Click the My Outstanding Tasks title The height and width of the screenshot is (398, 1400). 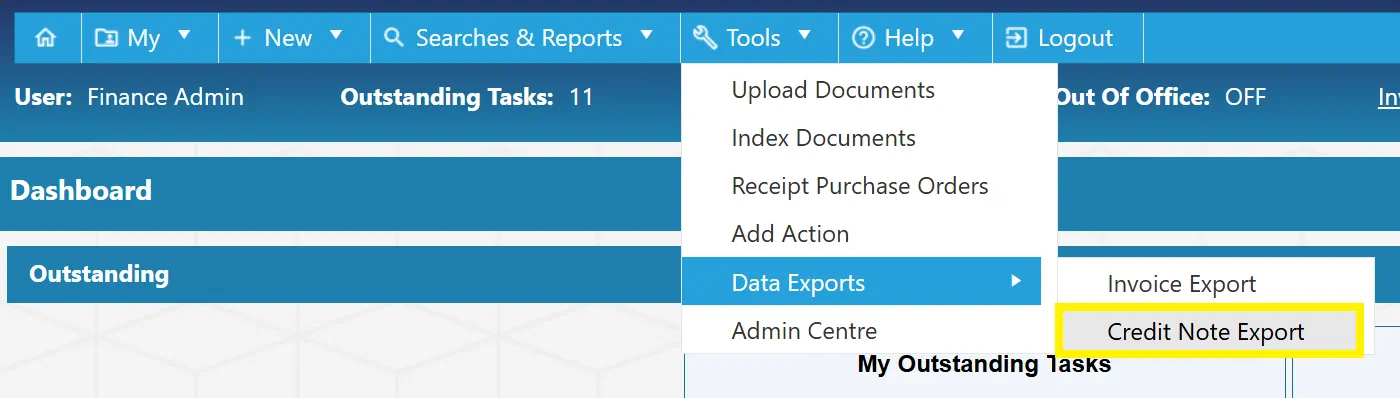(984, 364)
